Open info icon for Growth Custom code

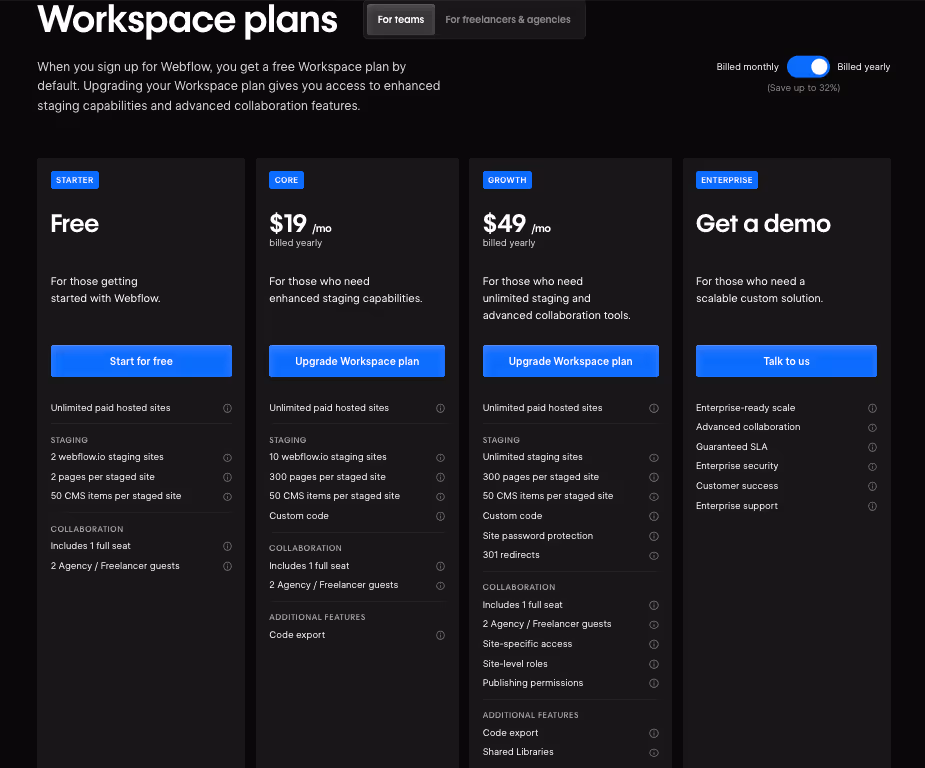654,516
